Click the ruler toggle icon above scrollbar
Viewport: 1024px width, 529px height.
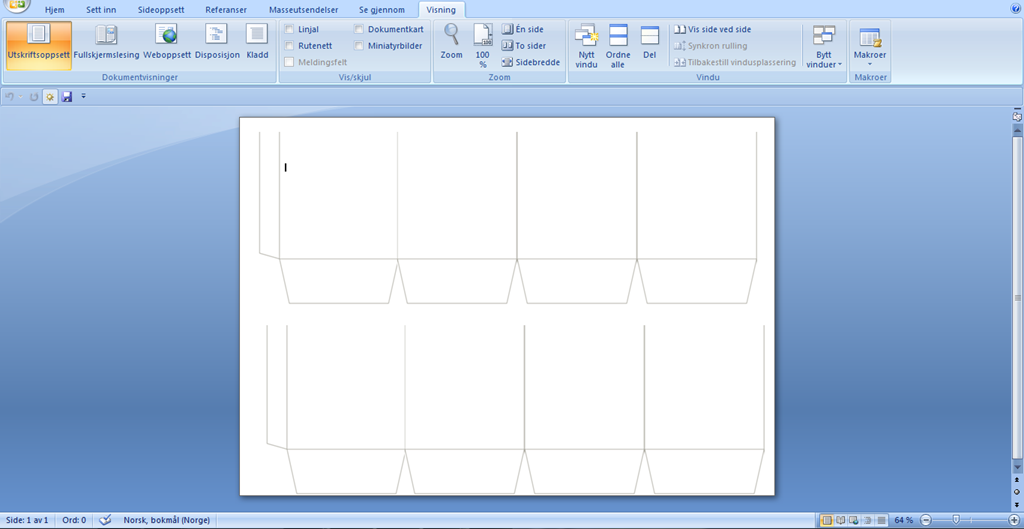[1017, 116]
